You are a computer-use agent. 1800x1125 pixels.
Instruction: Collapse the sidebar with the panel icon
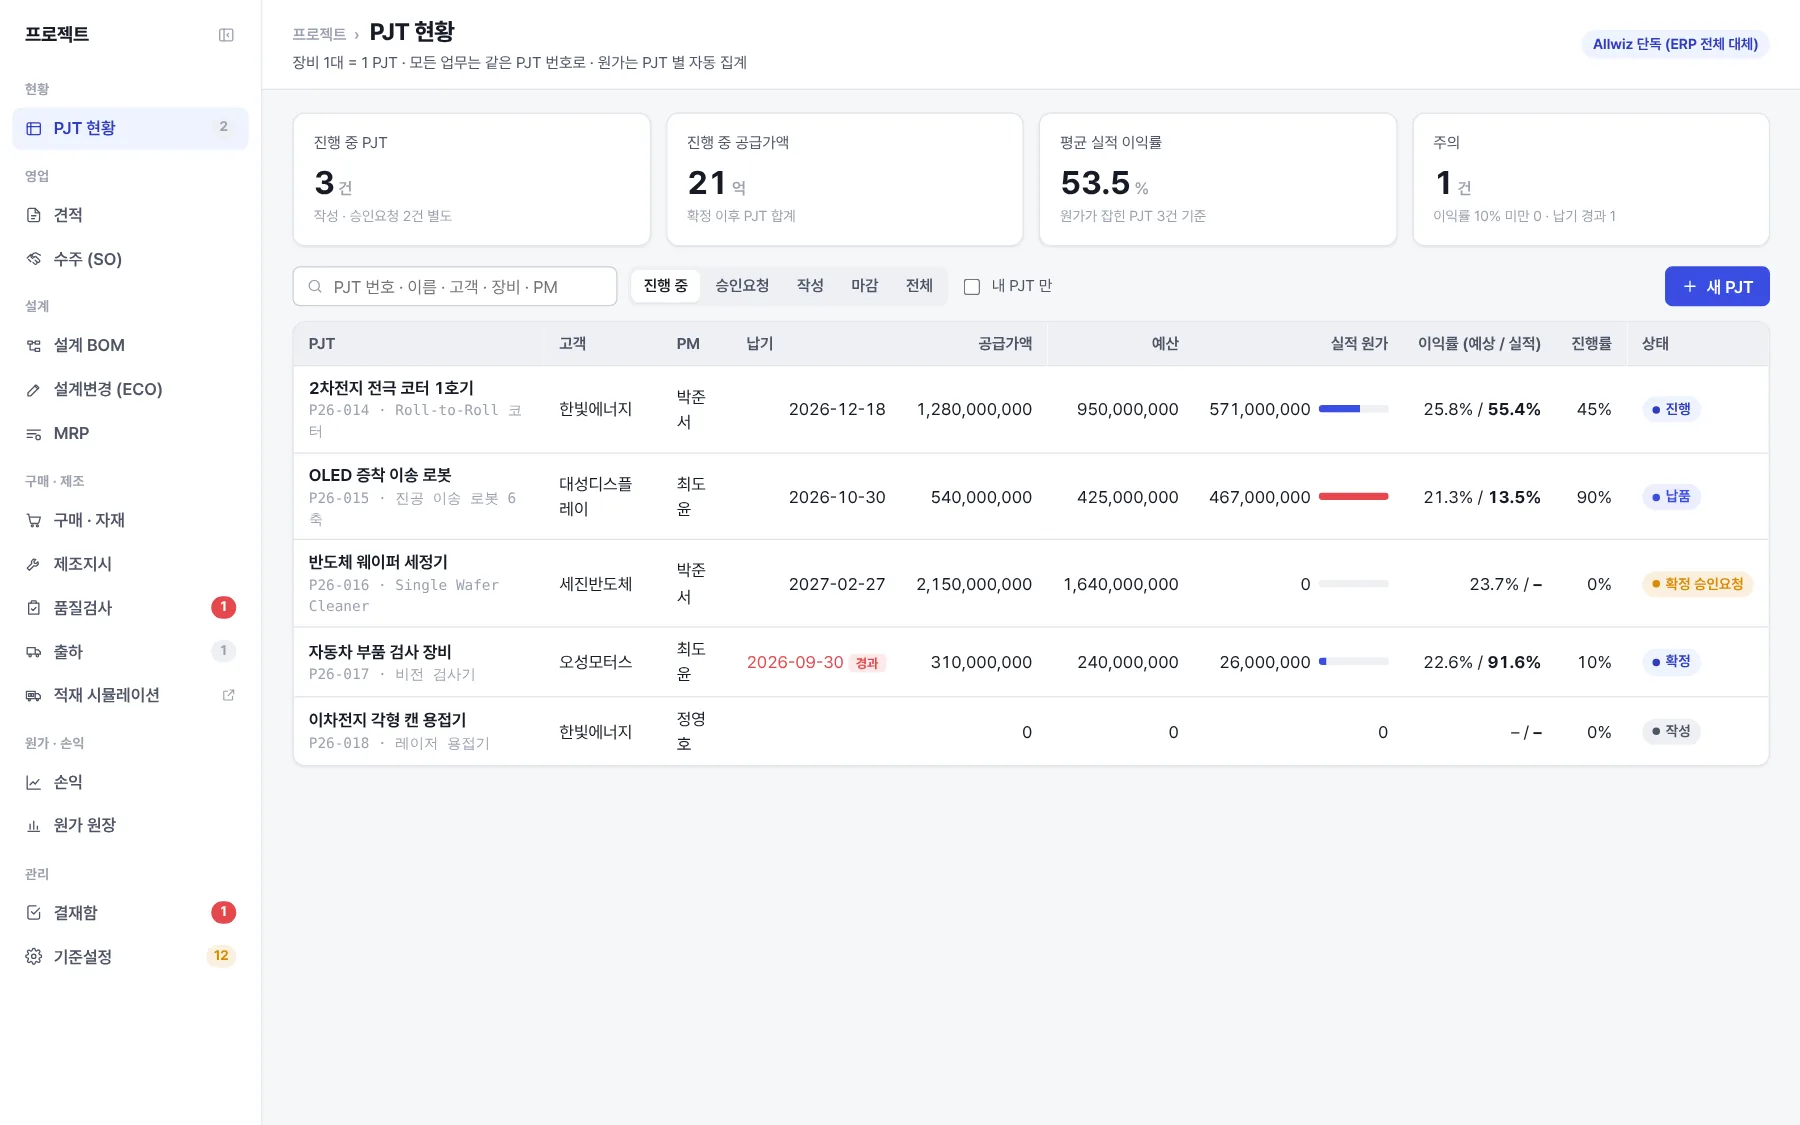[226, 35]
